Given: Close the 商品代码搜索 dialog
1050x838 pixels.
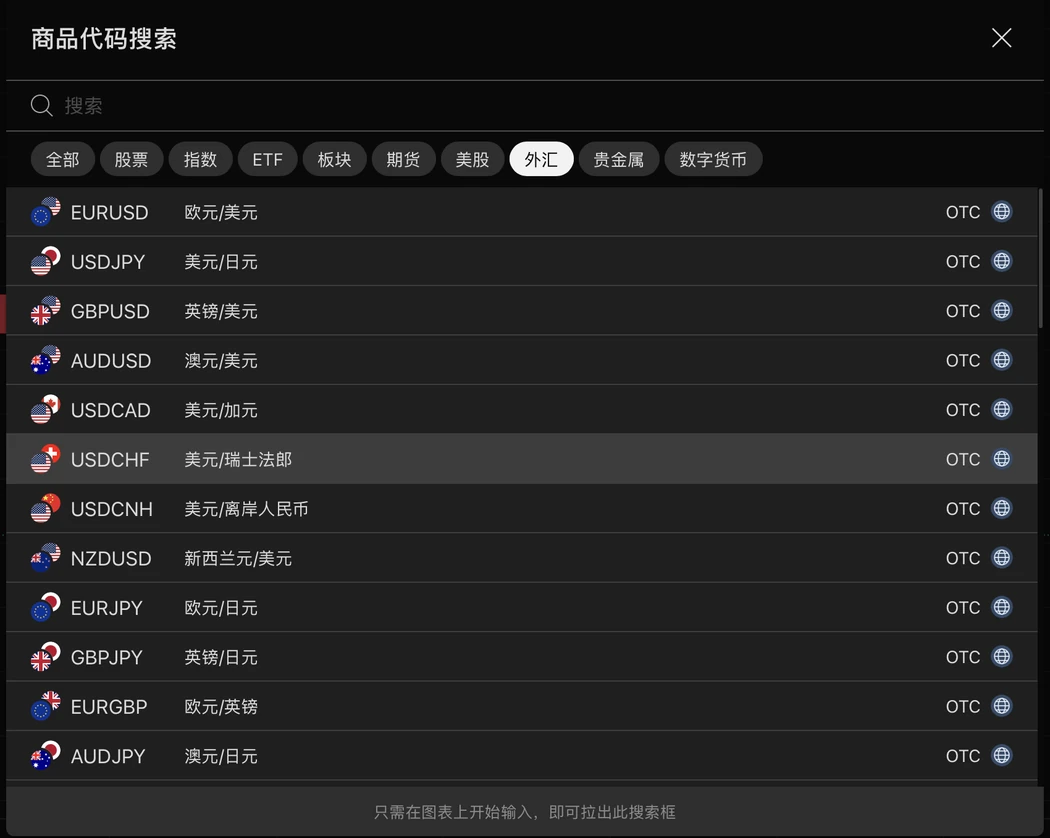Looking at the screenshot, I should tap(1001, 38).
